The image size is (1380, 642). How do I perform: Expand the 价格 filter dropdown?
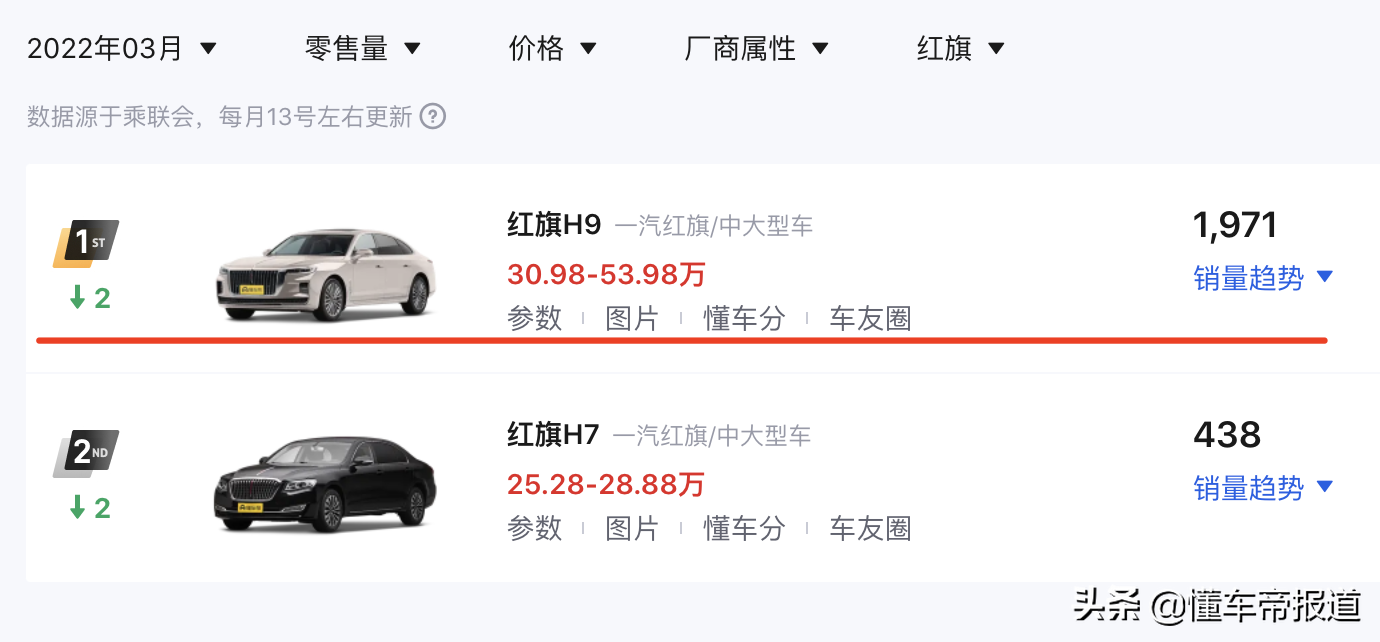coord(553,48)
